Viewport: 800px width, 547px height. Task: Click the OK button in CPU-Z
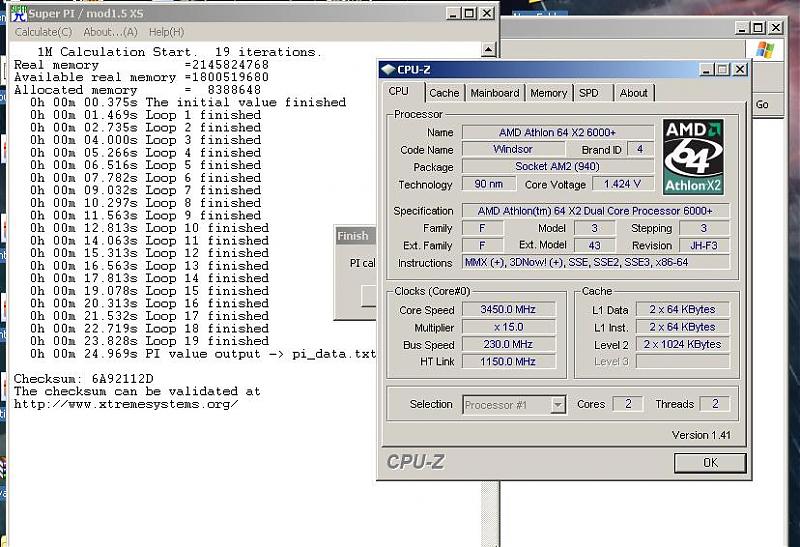coord(710,463)
